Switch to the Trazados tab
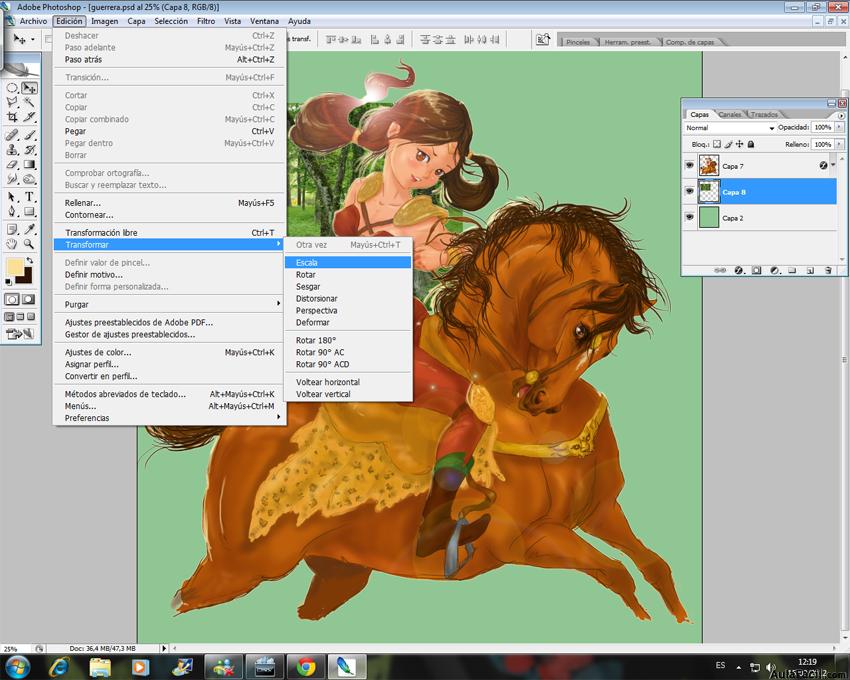The width and height of the screenshot is (850, 680). [x=764, y=114]
